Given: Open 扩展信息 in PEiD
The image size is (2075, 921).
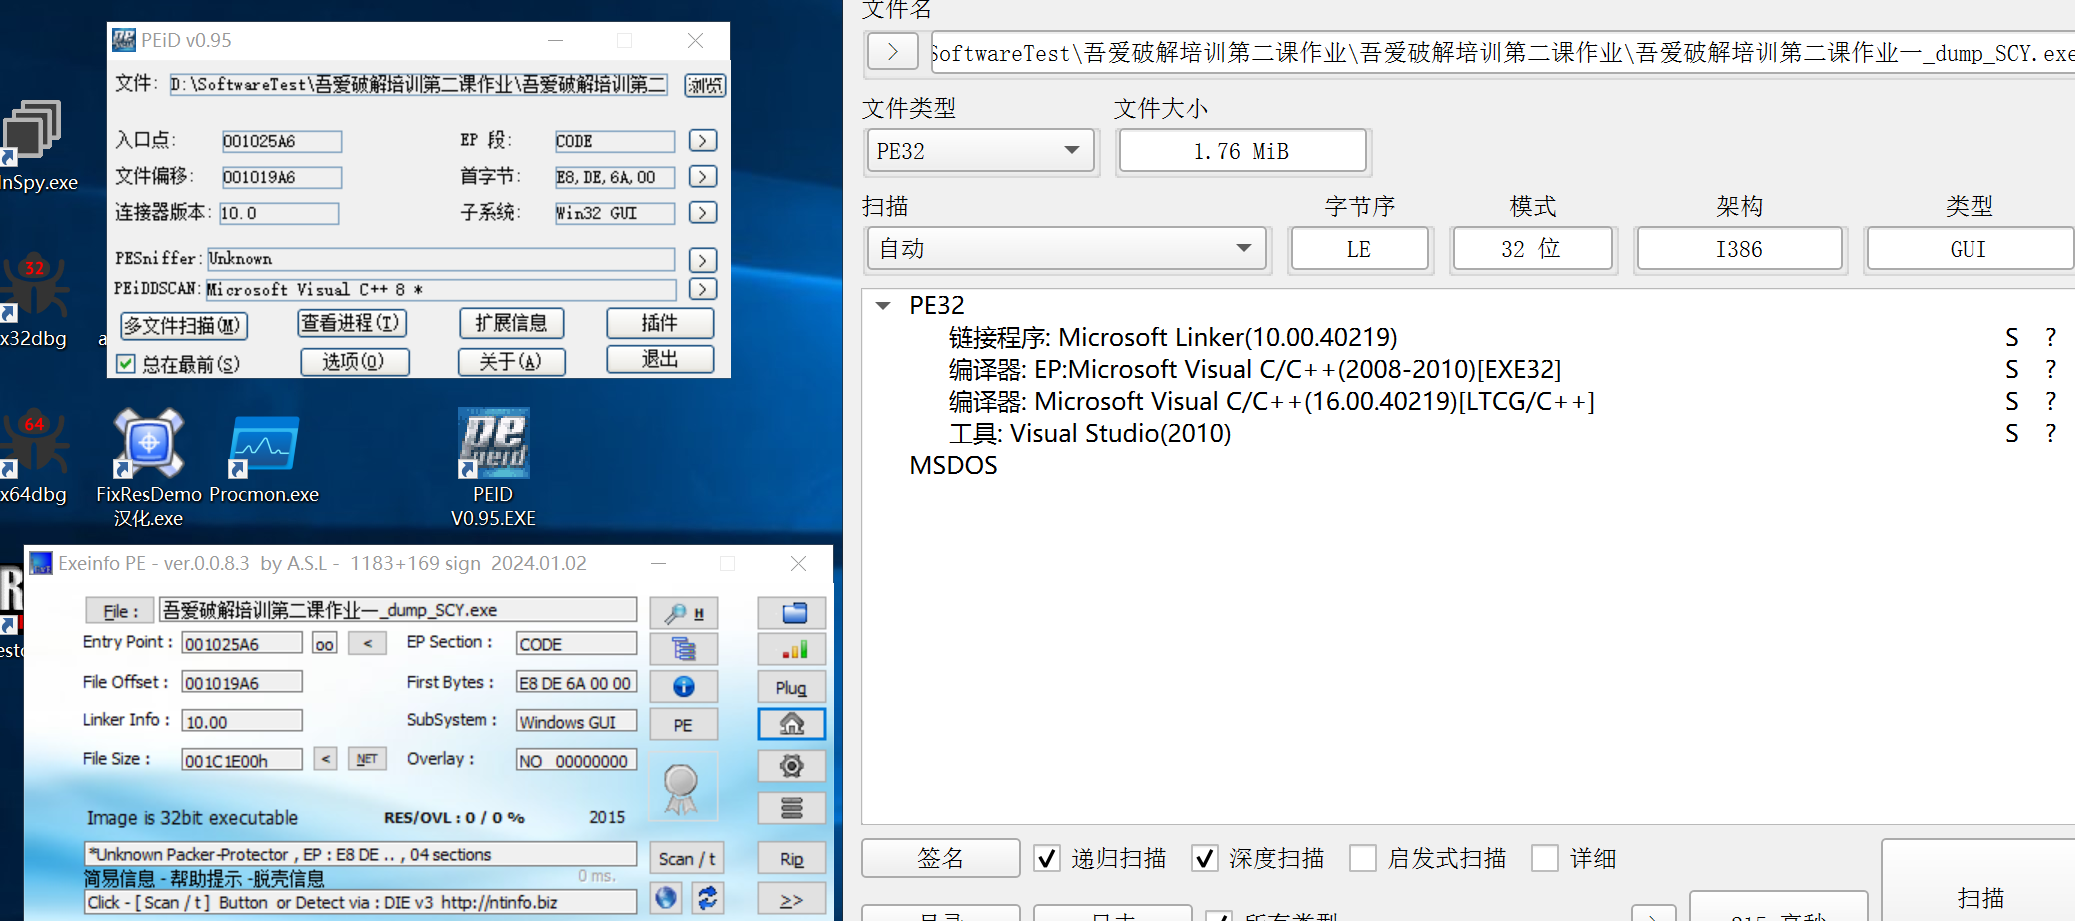Looking at the screenshot, I should pyautogui.click(x=512, y=323).
